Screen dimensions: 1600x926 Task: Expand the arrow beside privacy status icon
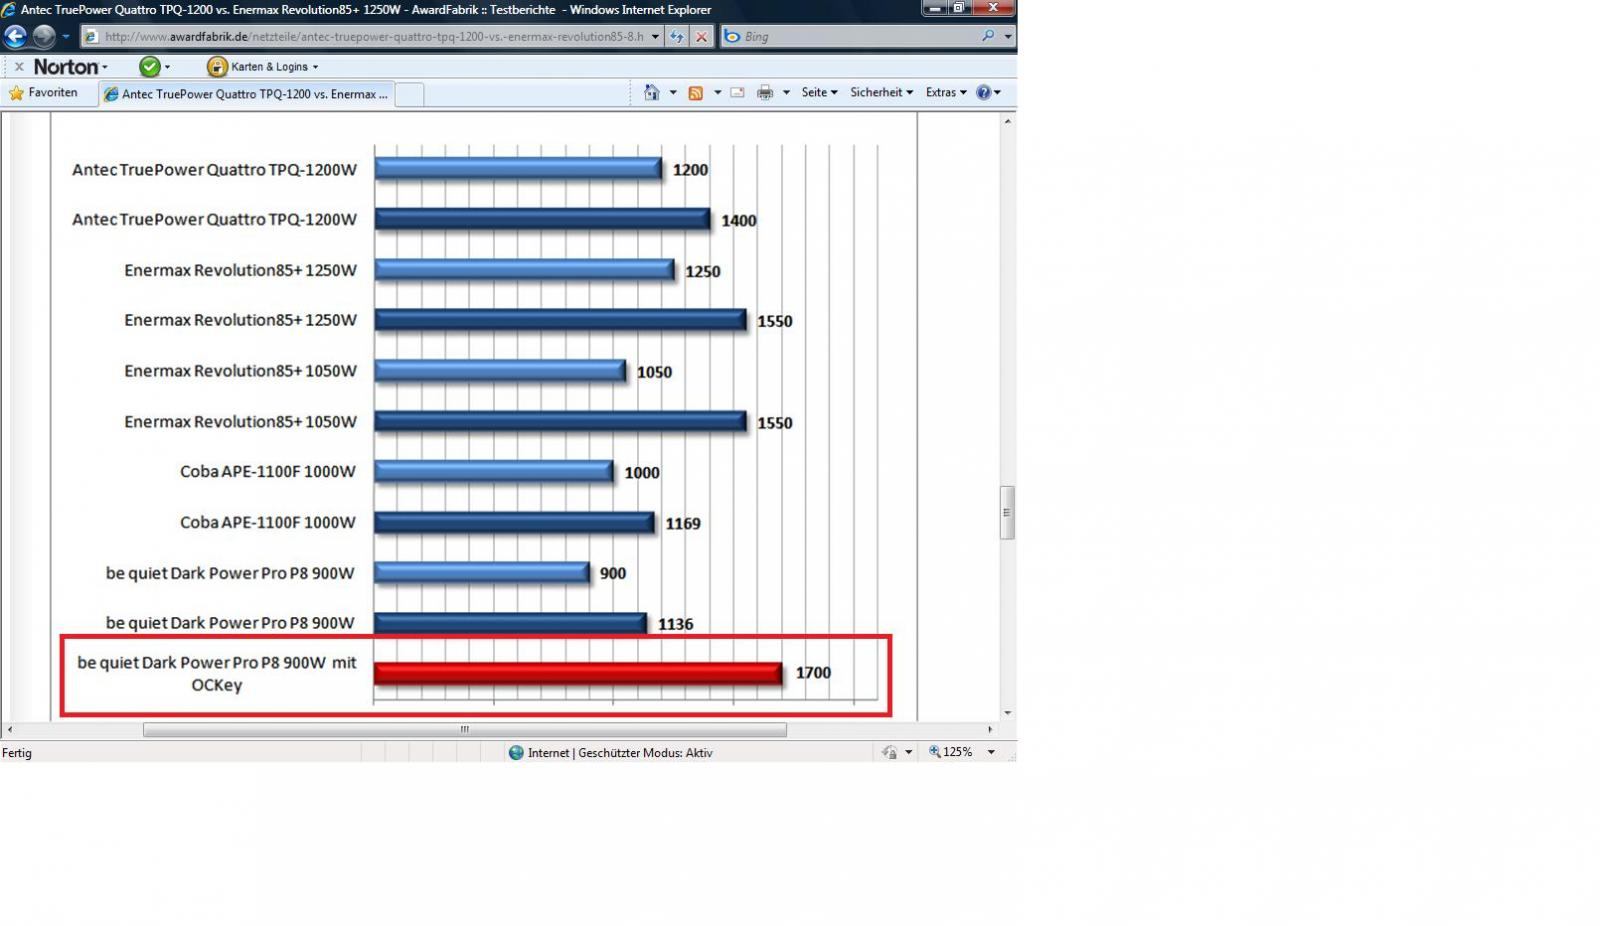909,753
